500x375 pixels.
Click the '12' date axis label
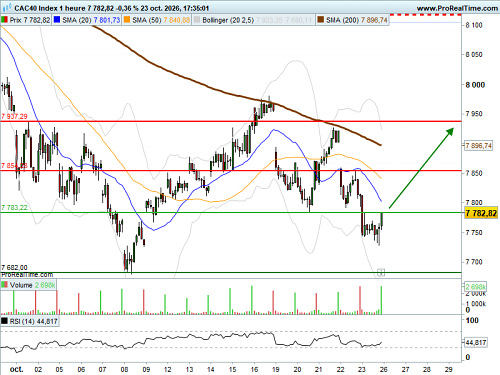[x=168, y=369]
